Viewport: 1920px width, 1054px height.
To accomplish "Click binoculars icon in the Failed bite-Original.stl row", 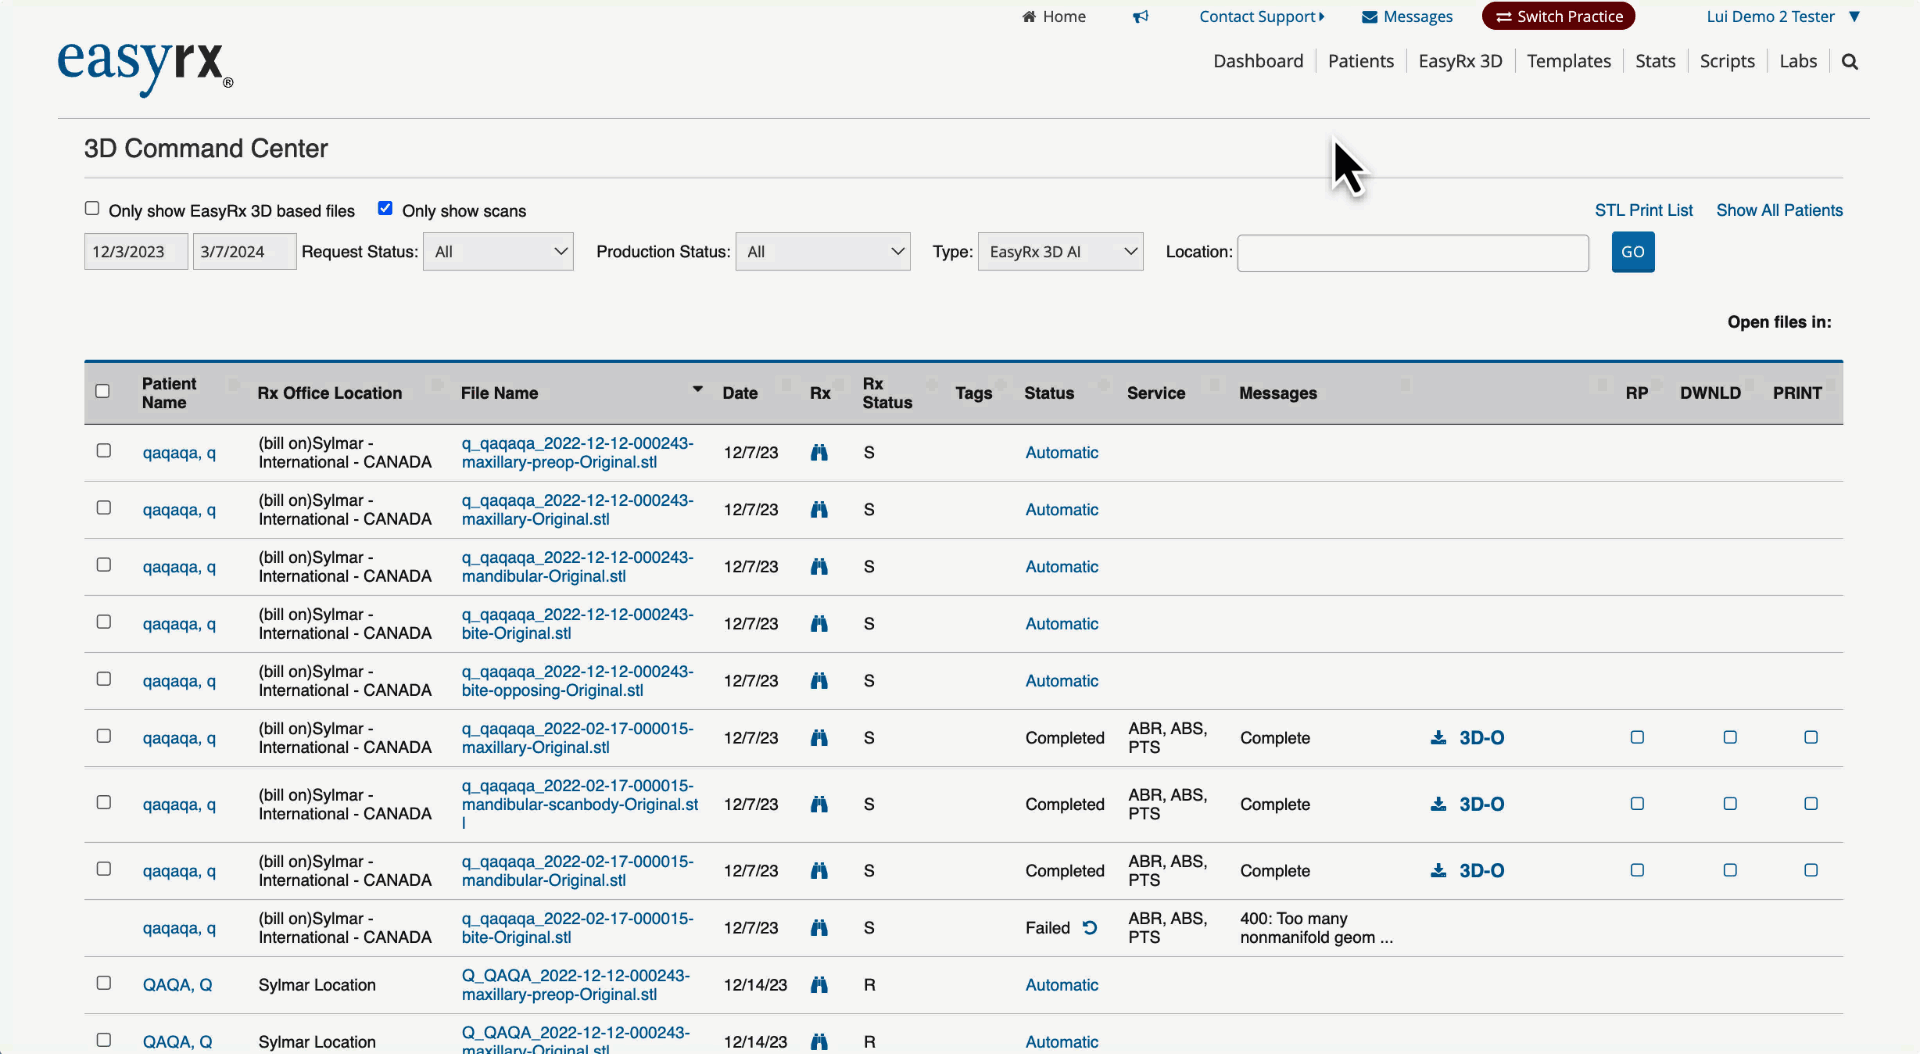I will [x=819, y=928].
